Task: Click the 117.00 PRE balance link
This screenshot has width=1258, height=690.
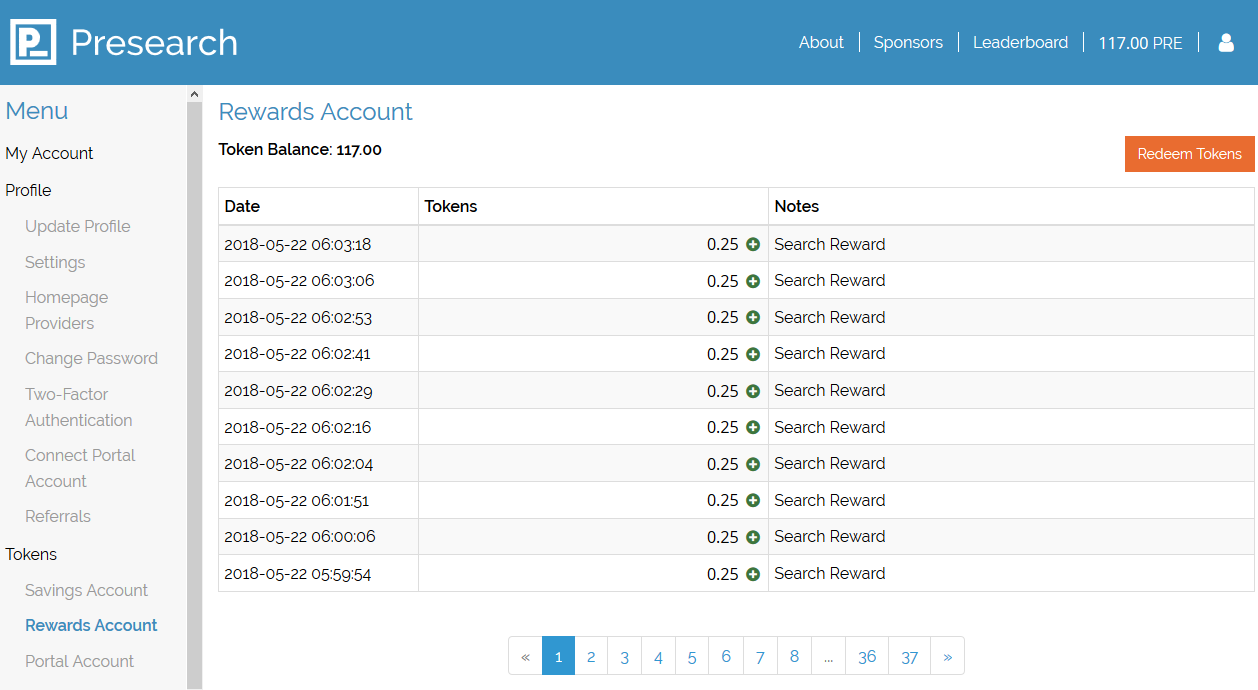Action: [1140, 43]
